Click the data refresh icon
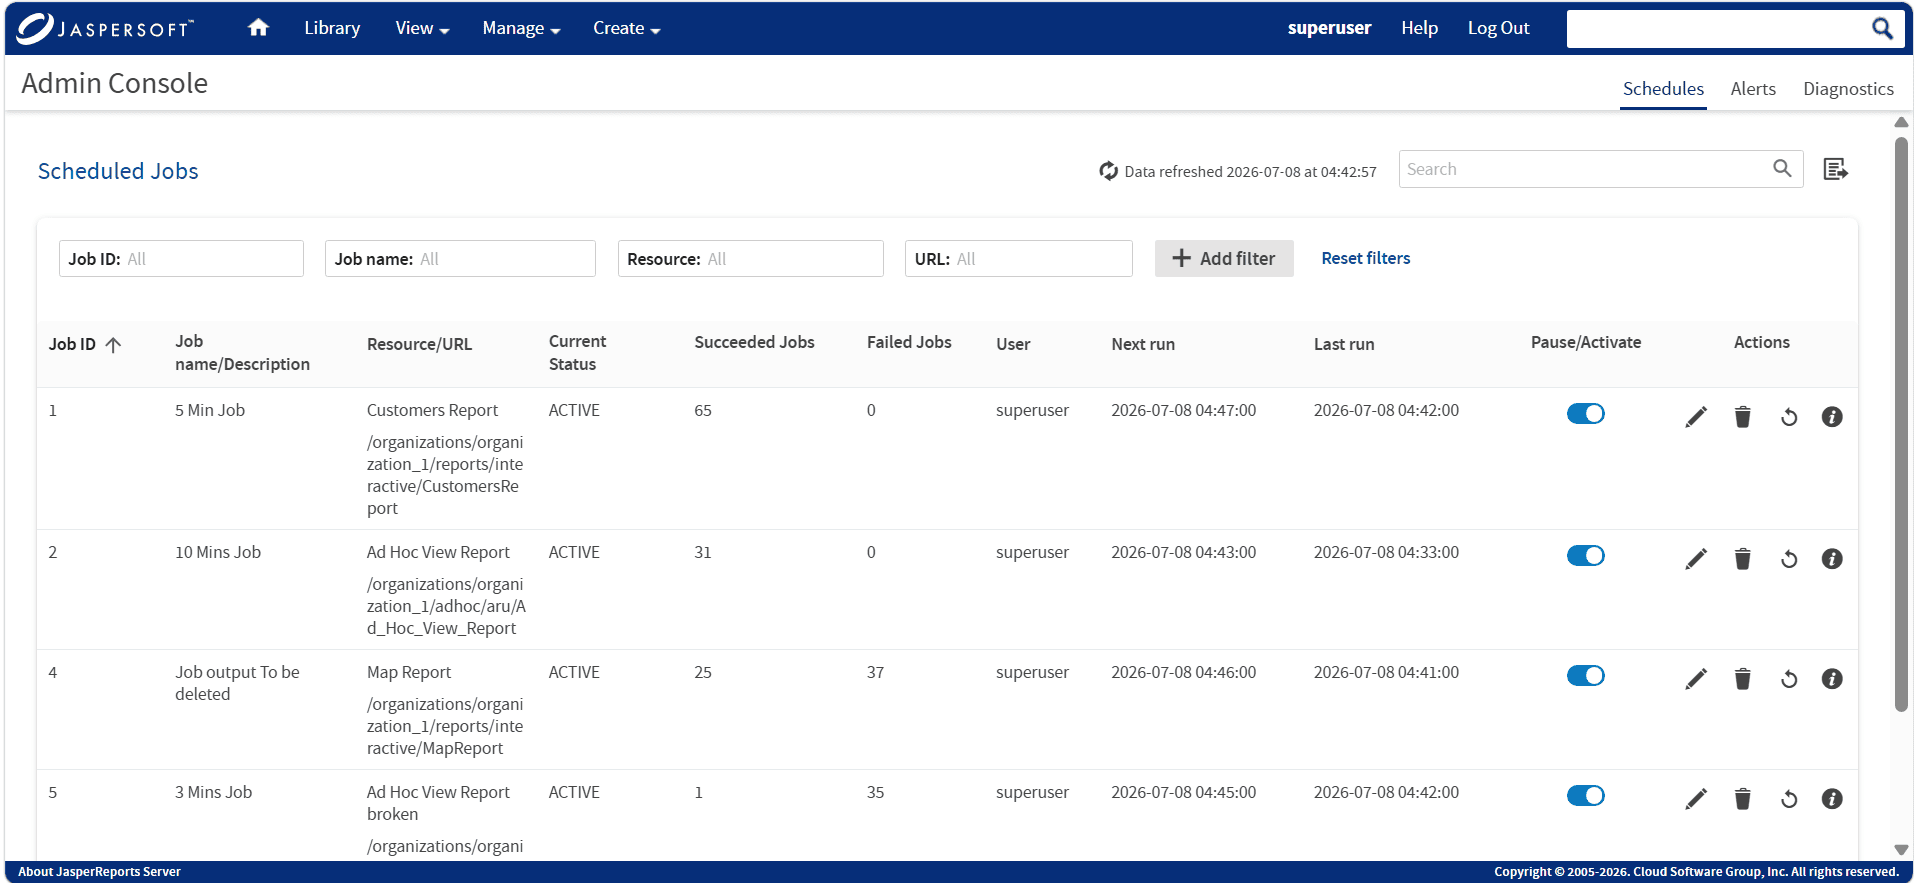1918x883 pixels. click(1108, 171)
